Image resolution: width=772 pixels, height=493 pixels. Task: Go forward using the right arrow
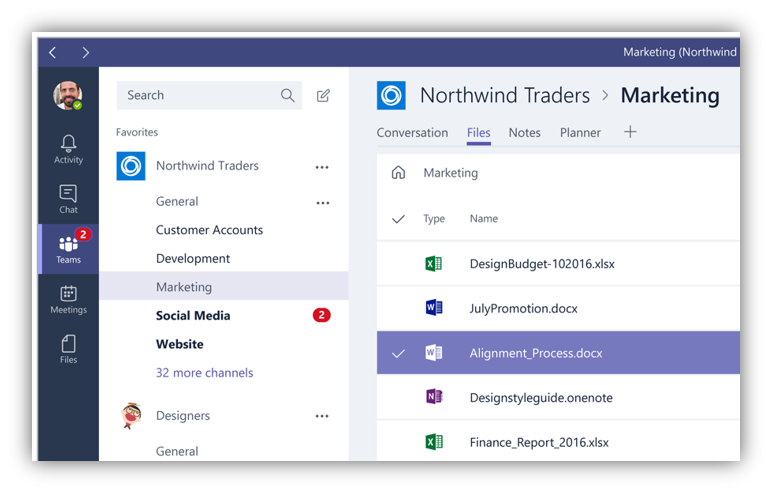pyautogui.click(x=86, y=52)
